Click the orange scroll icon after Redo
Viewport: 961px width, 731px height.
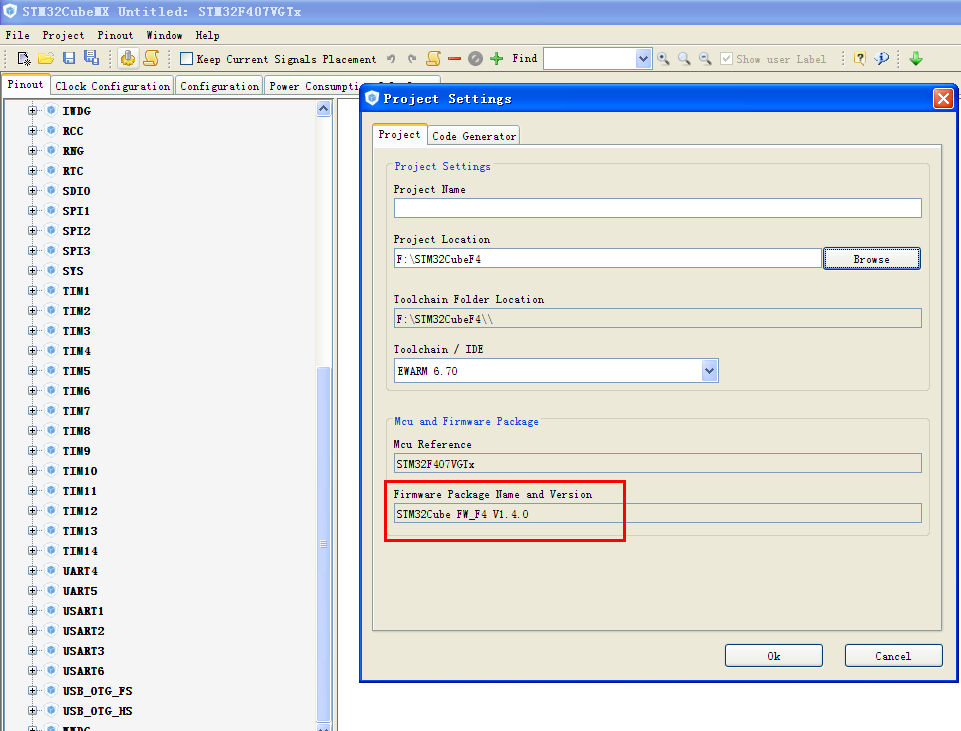point(433,58)
